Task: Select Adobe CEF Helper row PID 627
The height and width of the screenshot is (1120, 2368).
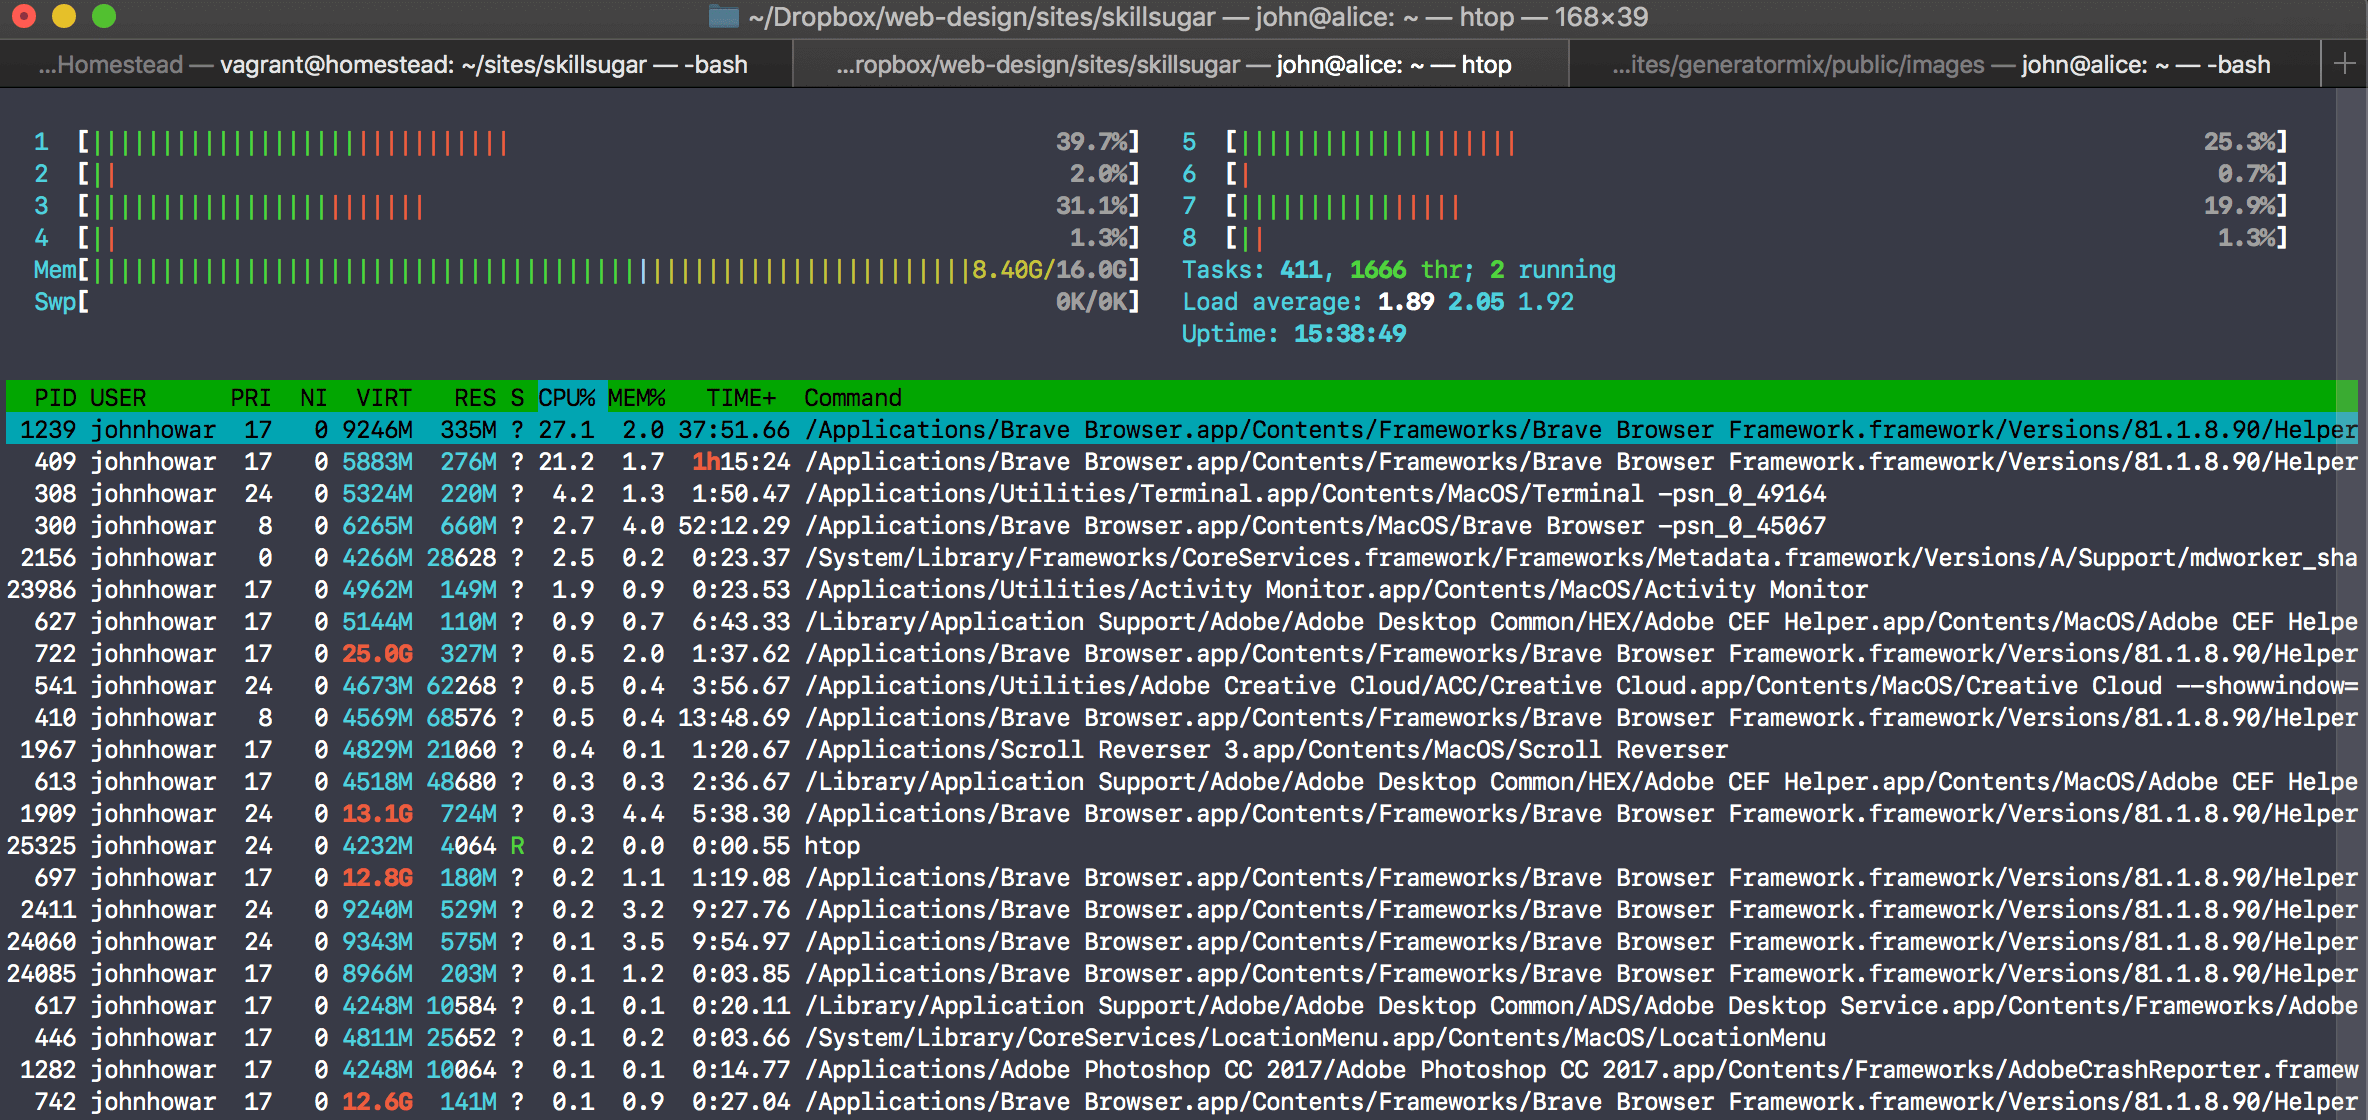Action: (x=1182, y=622)
